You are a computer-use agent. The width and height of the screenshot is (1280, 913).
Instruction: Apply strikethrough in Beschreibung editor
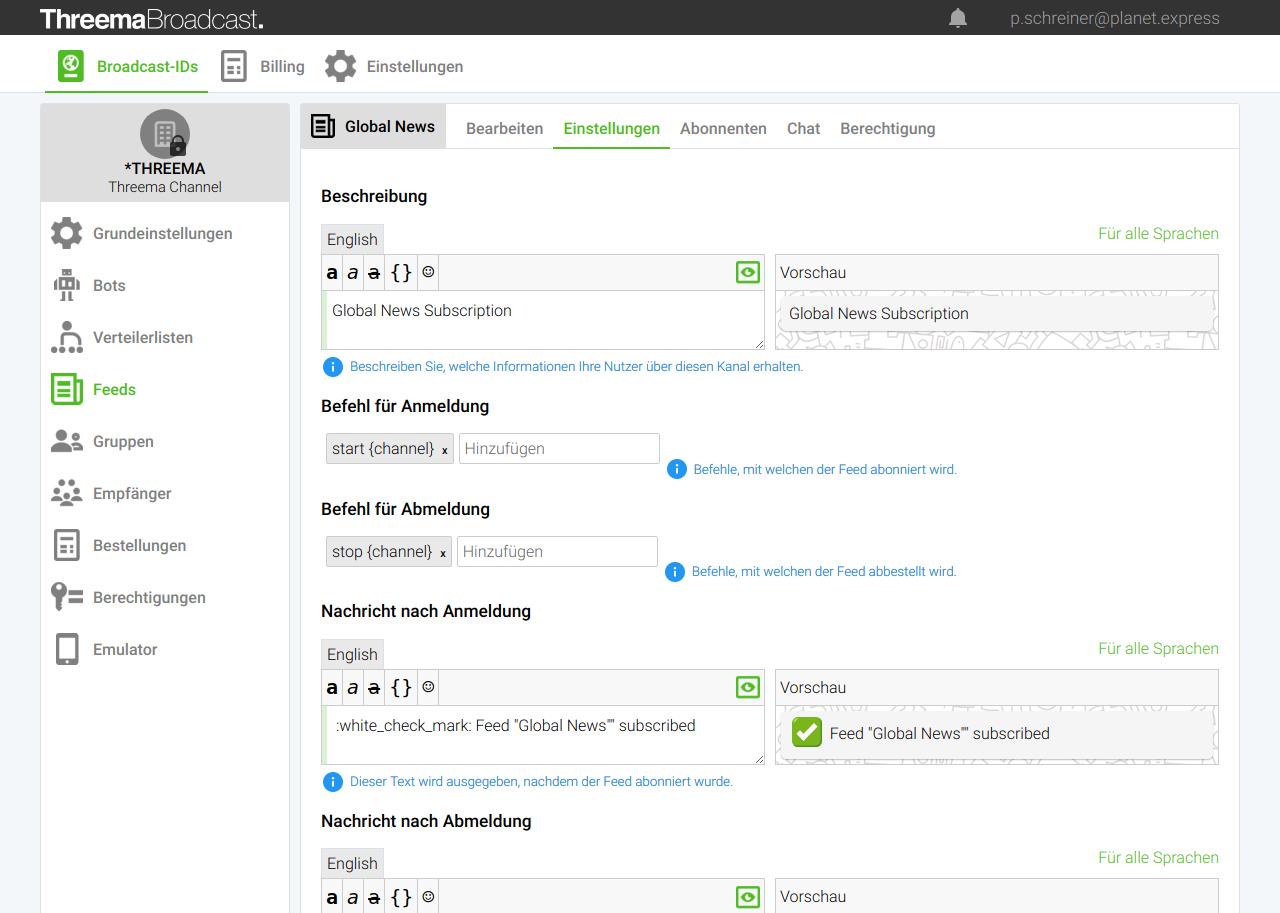tap(374, 272)
